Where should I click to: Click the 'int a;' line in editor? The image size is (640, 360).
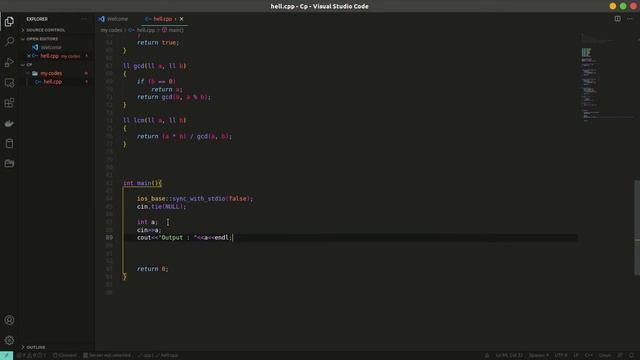147,222
